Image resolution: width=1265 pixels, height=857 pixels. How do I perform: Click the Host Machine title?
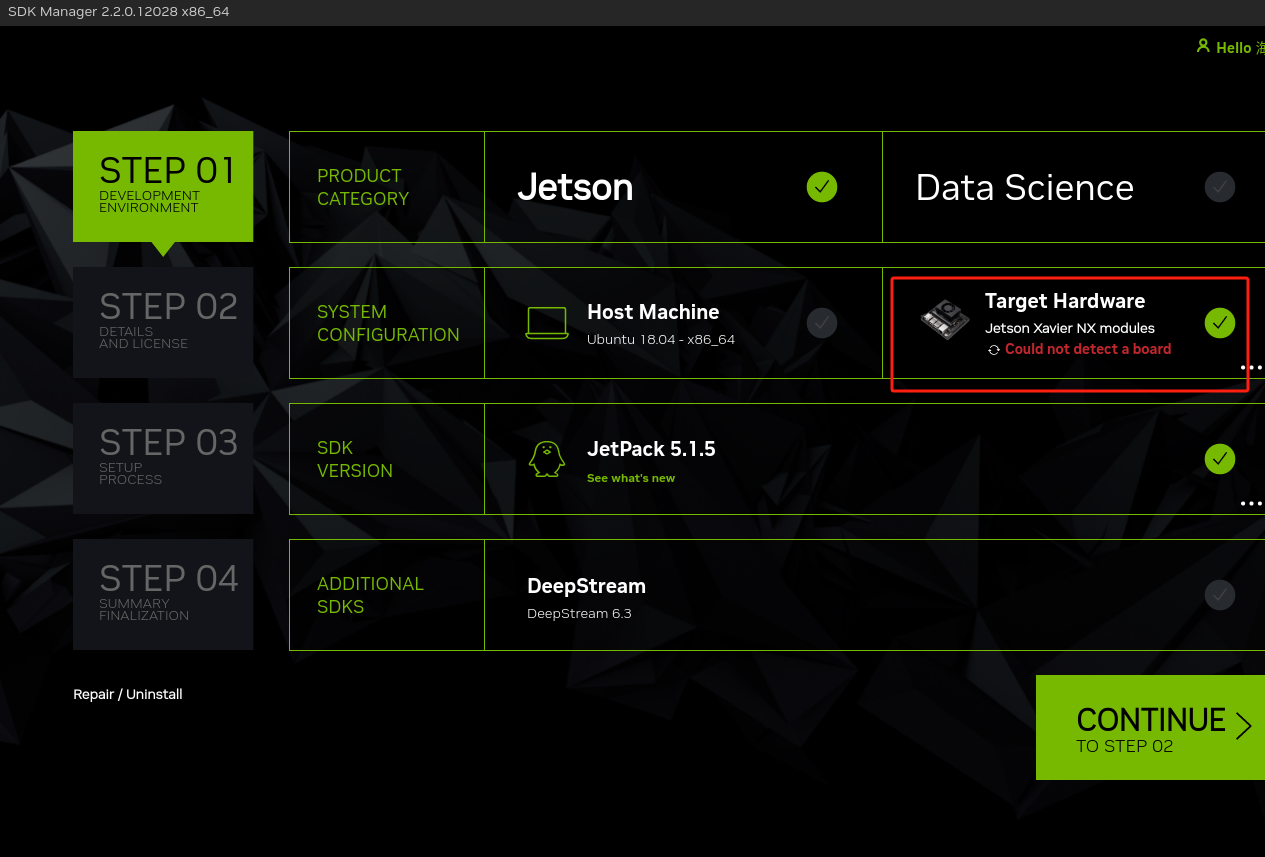pos(653,312)
